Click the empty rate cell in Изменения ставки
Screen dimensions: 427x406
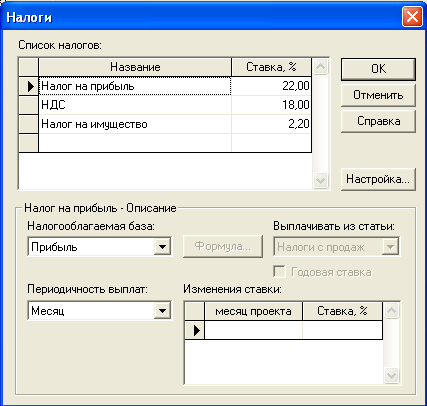[x=342, y=330]
